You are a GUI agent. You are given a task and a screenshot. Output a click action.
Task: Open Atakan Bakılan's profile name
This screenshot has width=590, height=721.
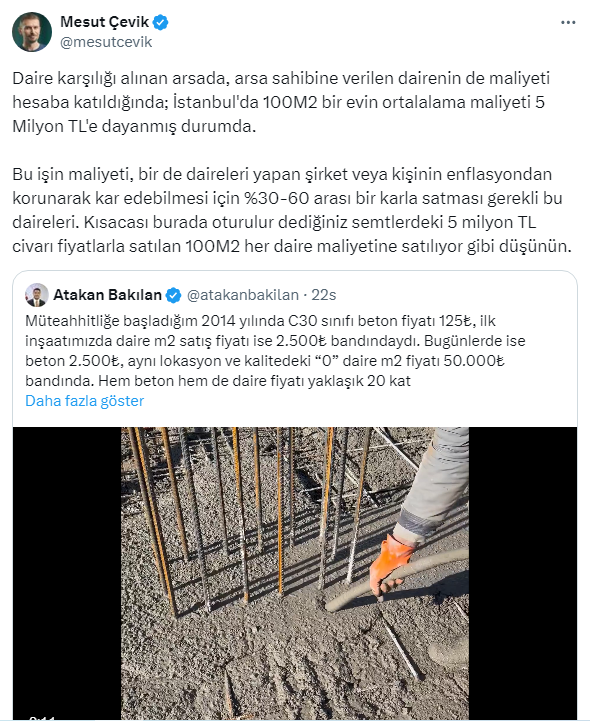[x=108, y=294]
